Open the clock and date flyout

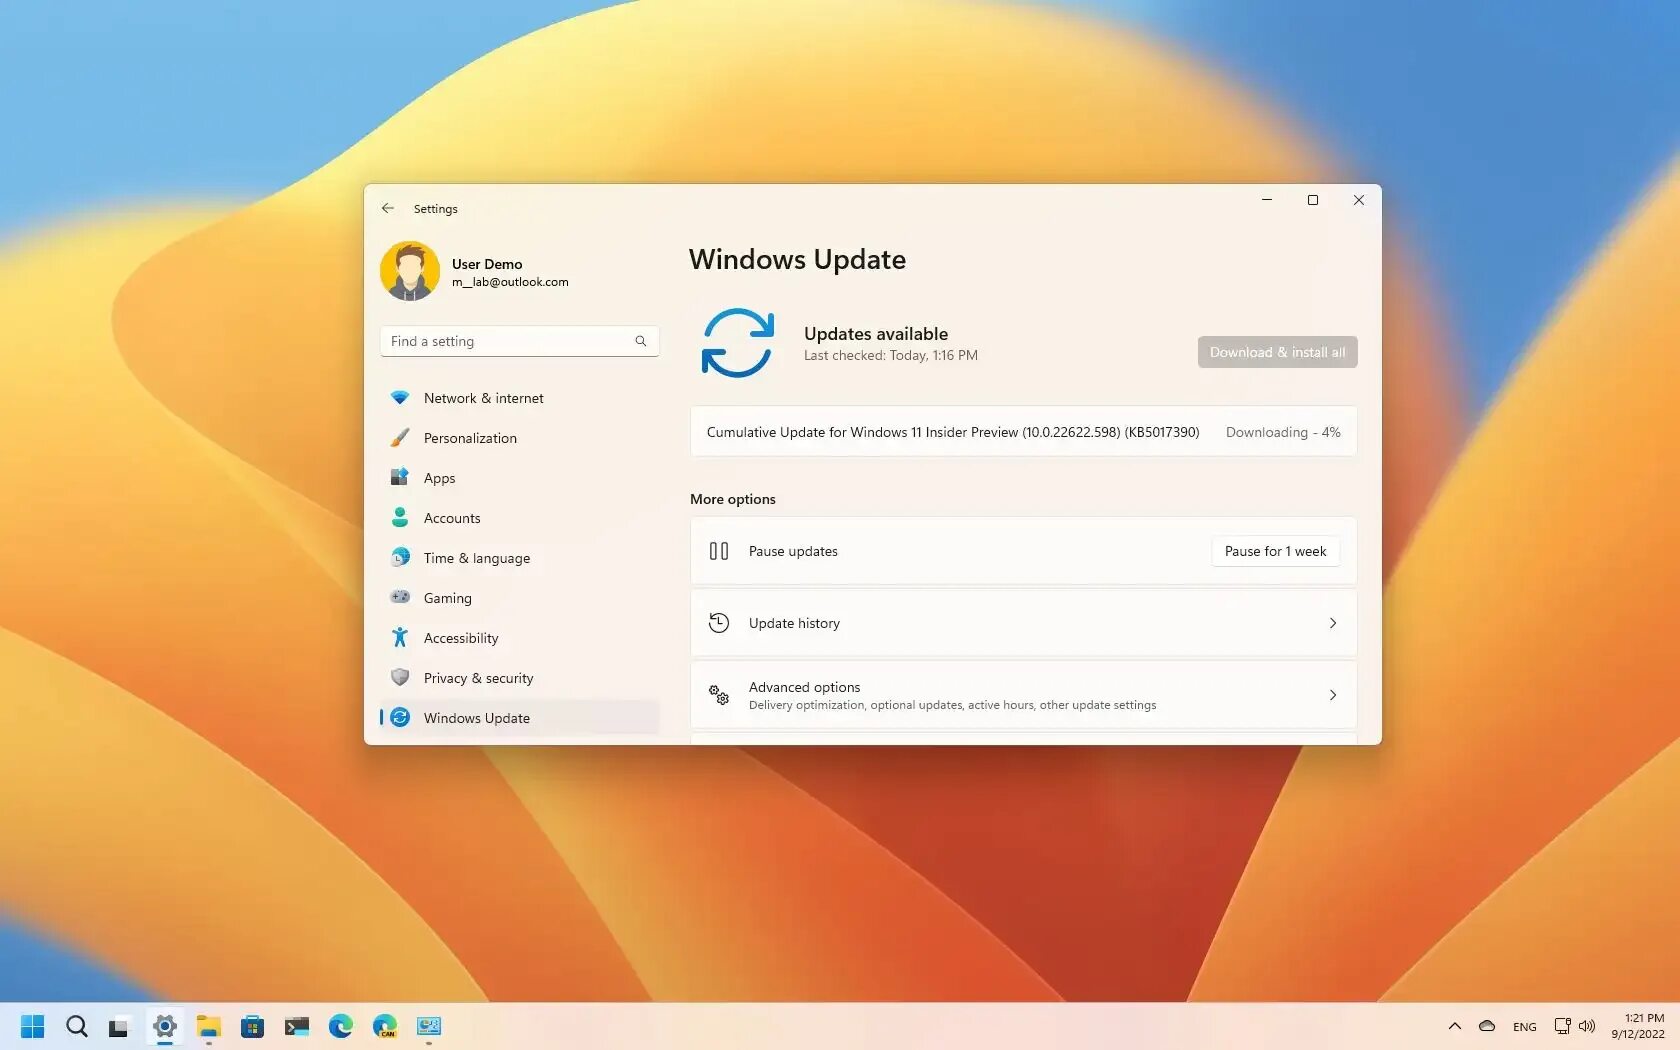[1637, 1026]
